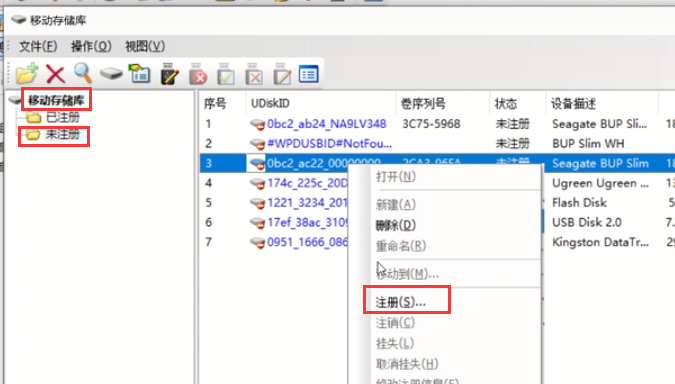Viewport: 675px width, 384px height.
Task: Click the 未注册 status in row 2
Action: pos(512,143)
